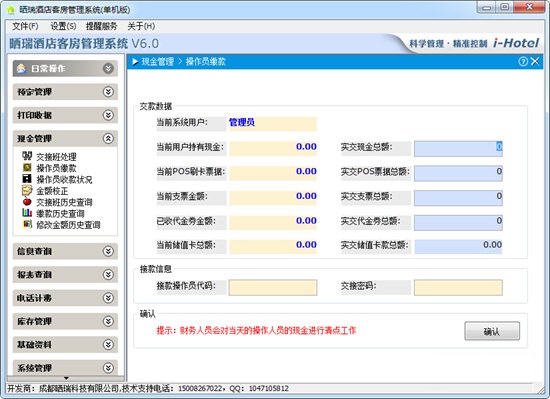
Task: Click the 当前储值卡总额 value field
Action: pos(273,246)
